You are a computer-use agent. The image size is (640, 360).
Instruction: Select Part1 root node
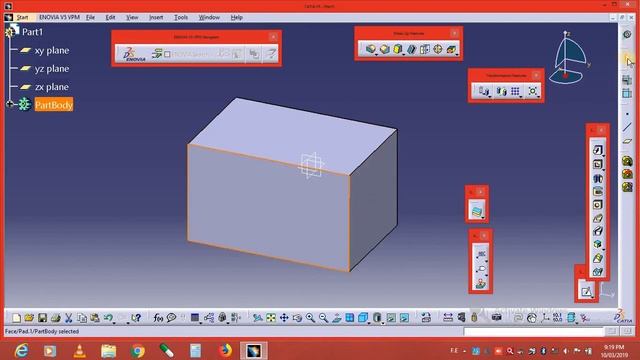(32, 32)
